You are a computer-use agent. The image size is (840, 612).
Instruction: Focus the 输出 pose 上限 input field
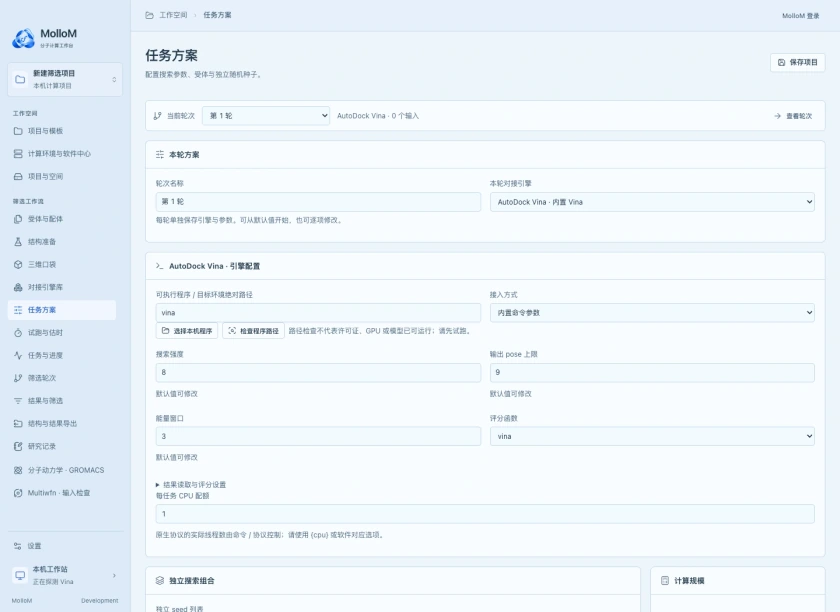tap(652, 372)
